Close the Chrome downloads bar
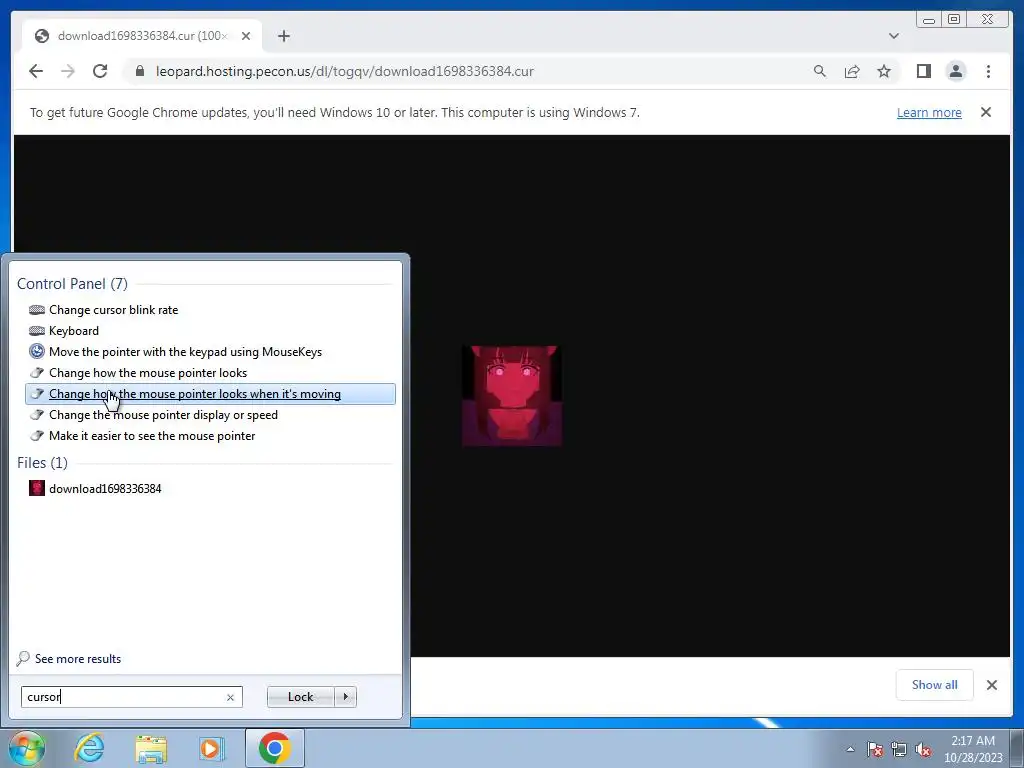 tap(991, 684)
